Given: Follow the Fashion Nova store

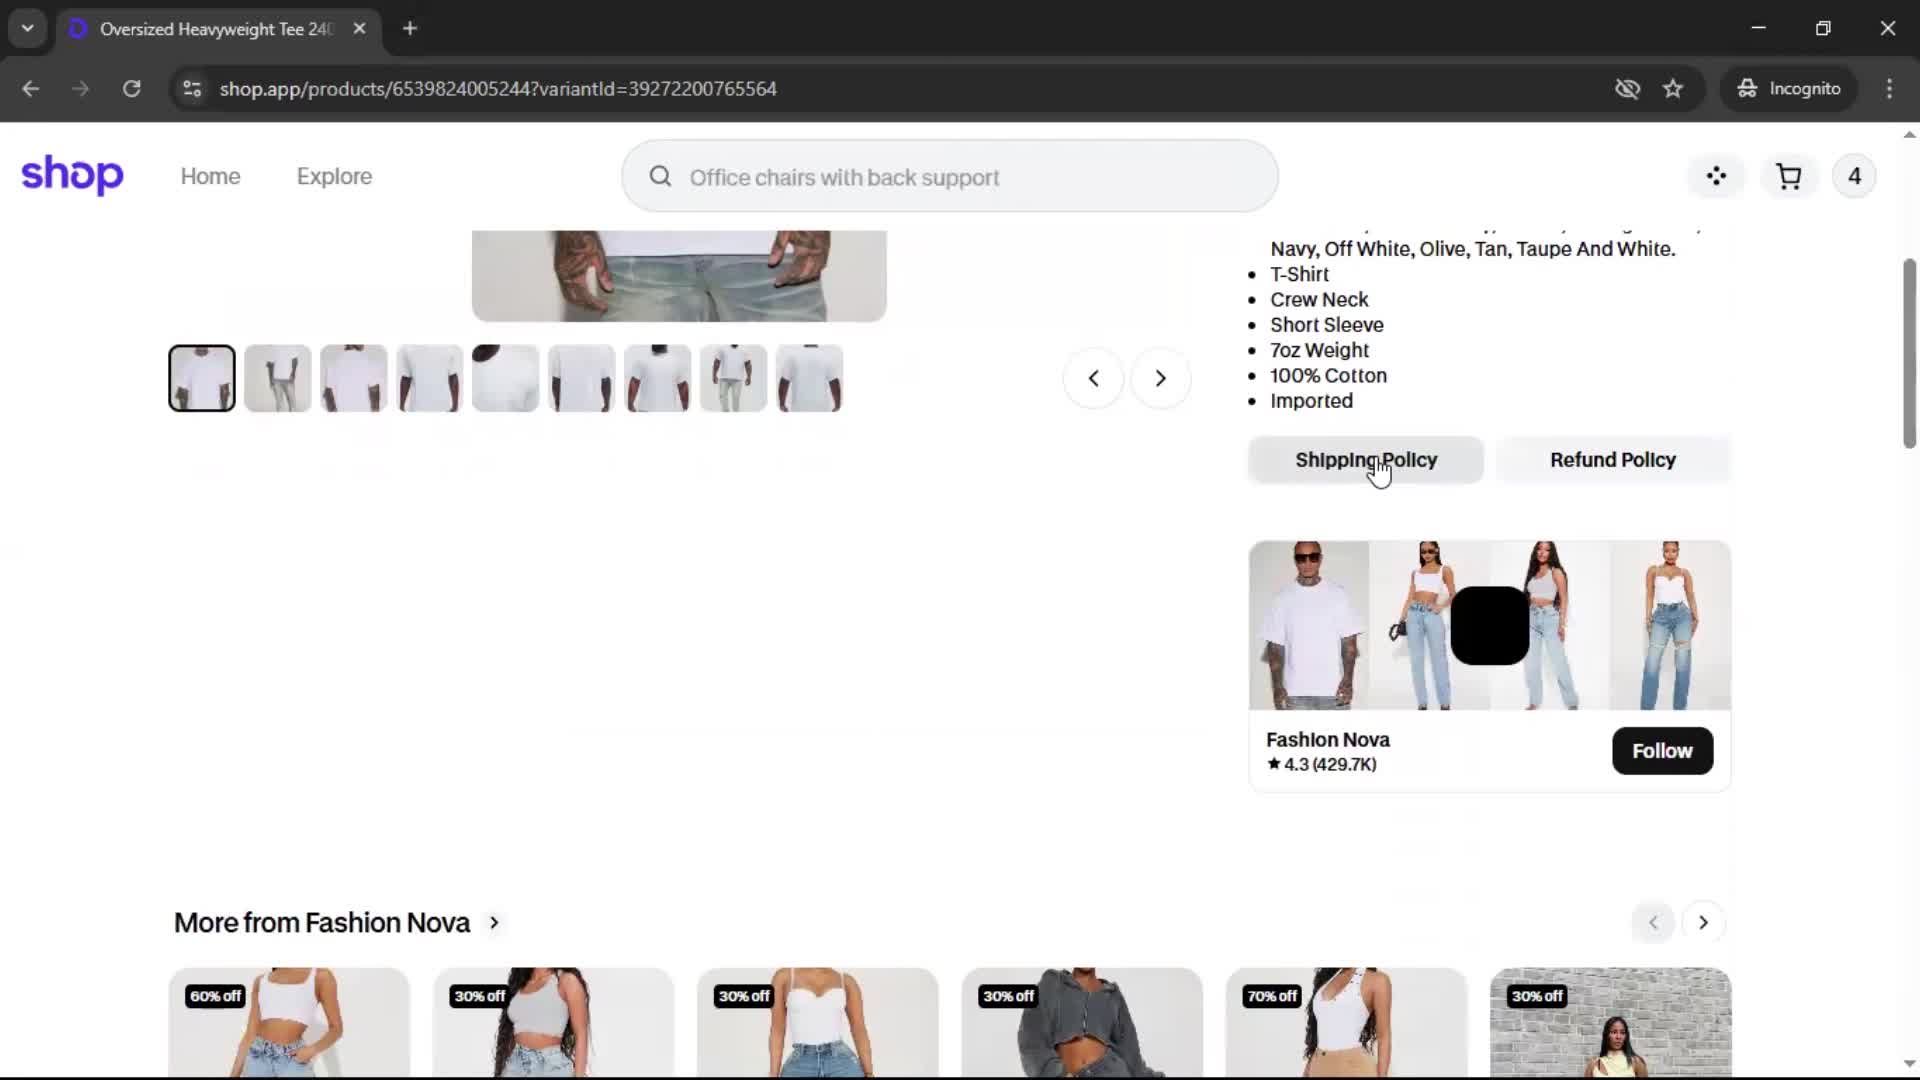Looking at the screenshot, I should coord(1661,751).
